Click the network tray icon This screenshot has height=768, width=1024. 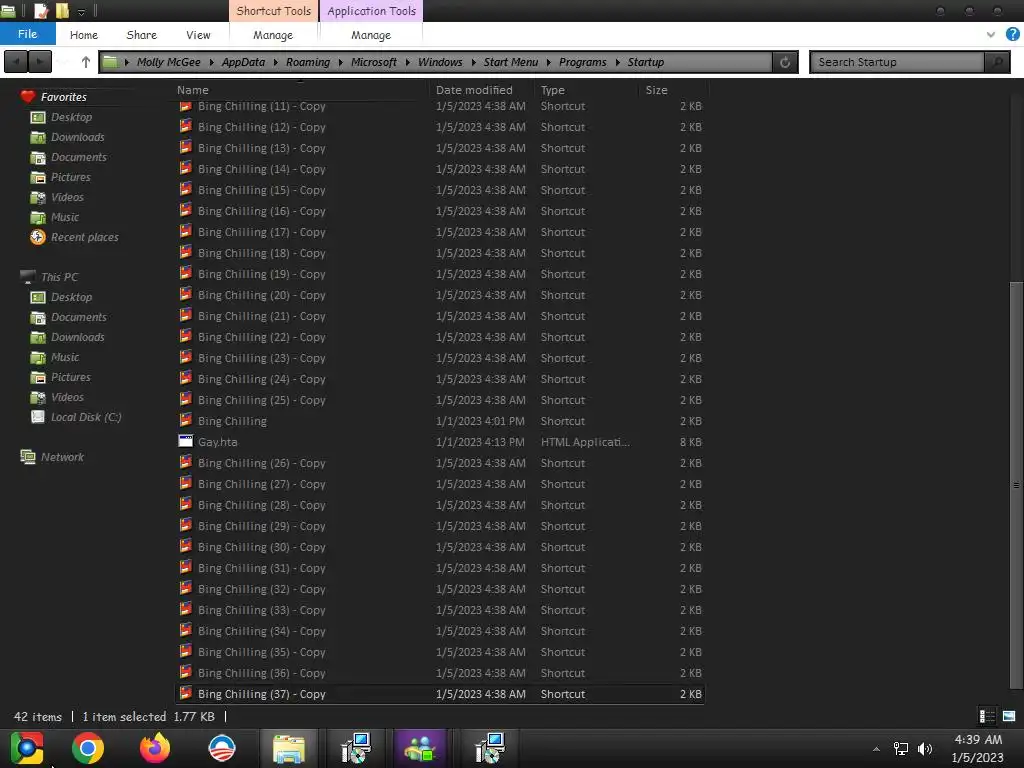[901, 749]
